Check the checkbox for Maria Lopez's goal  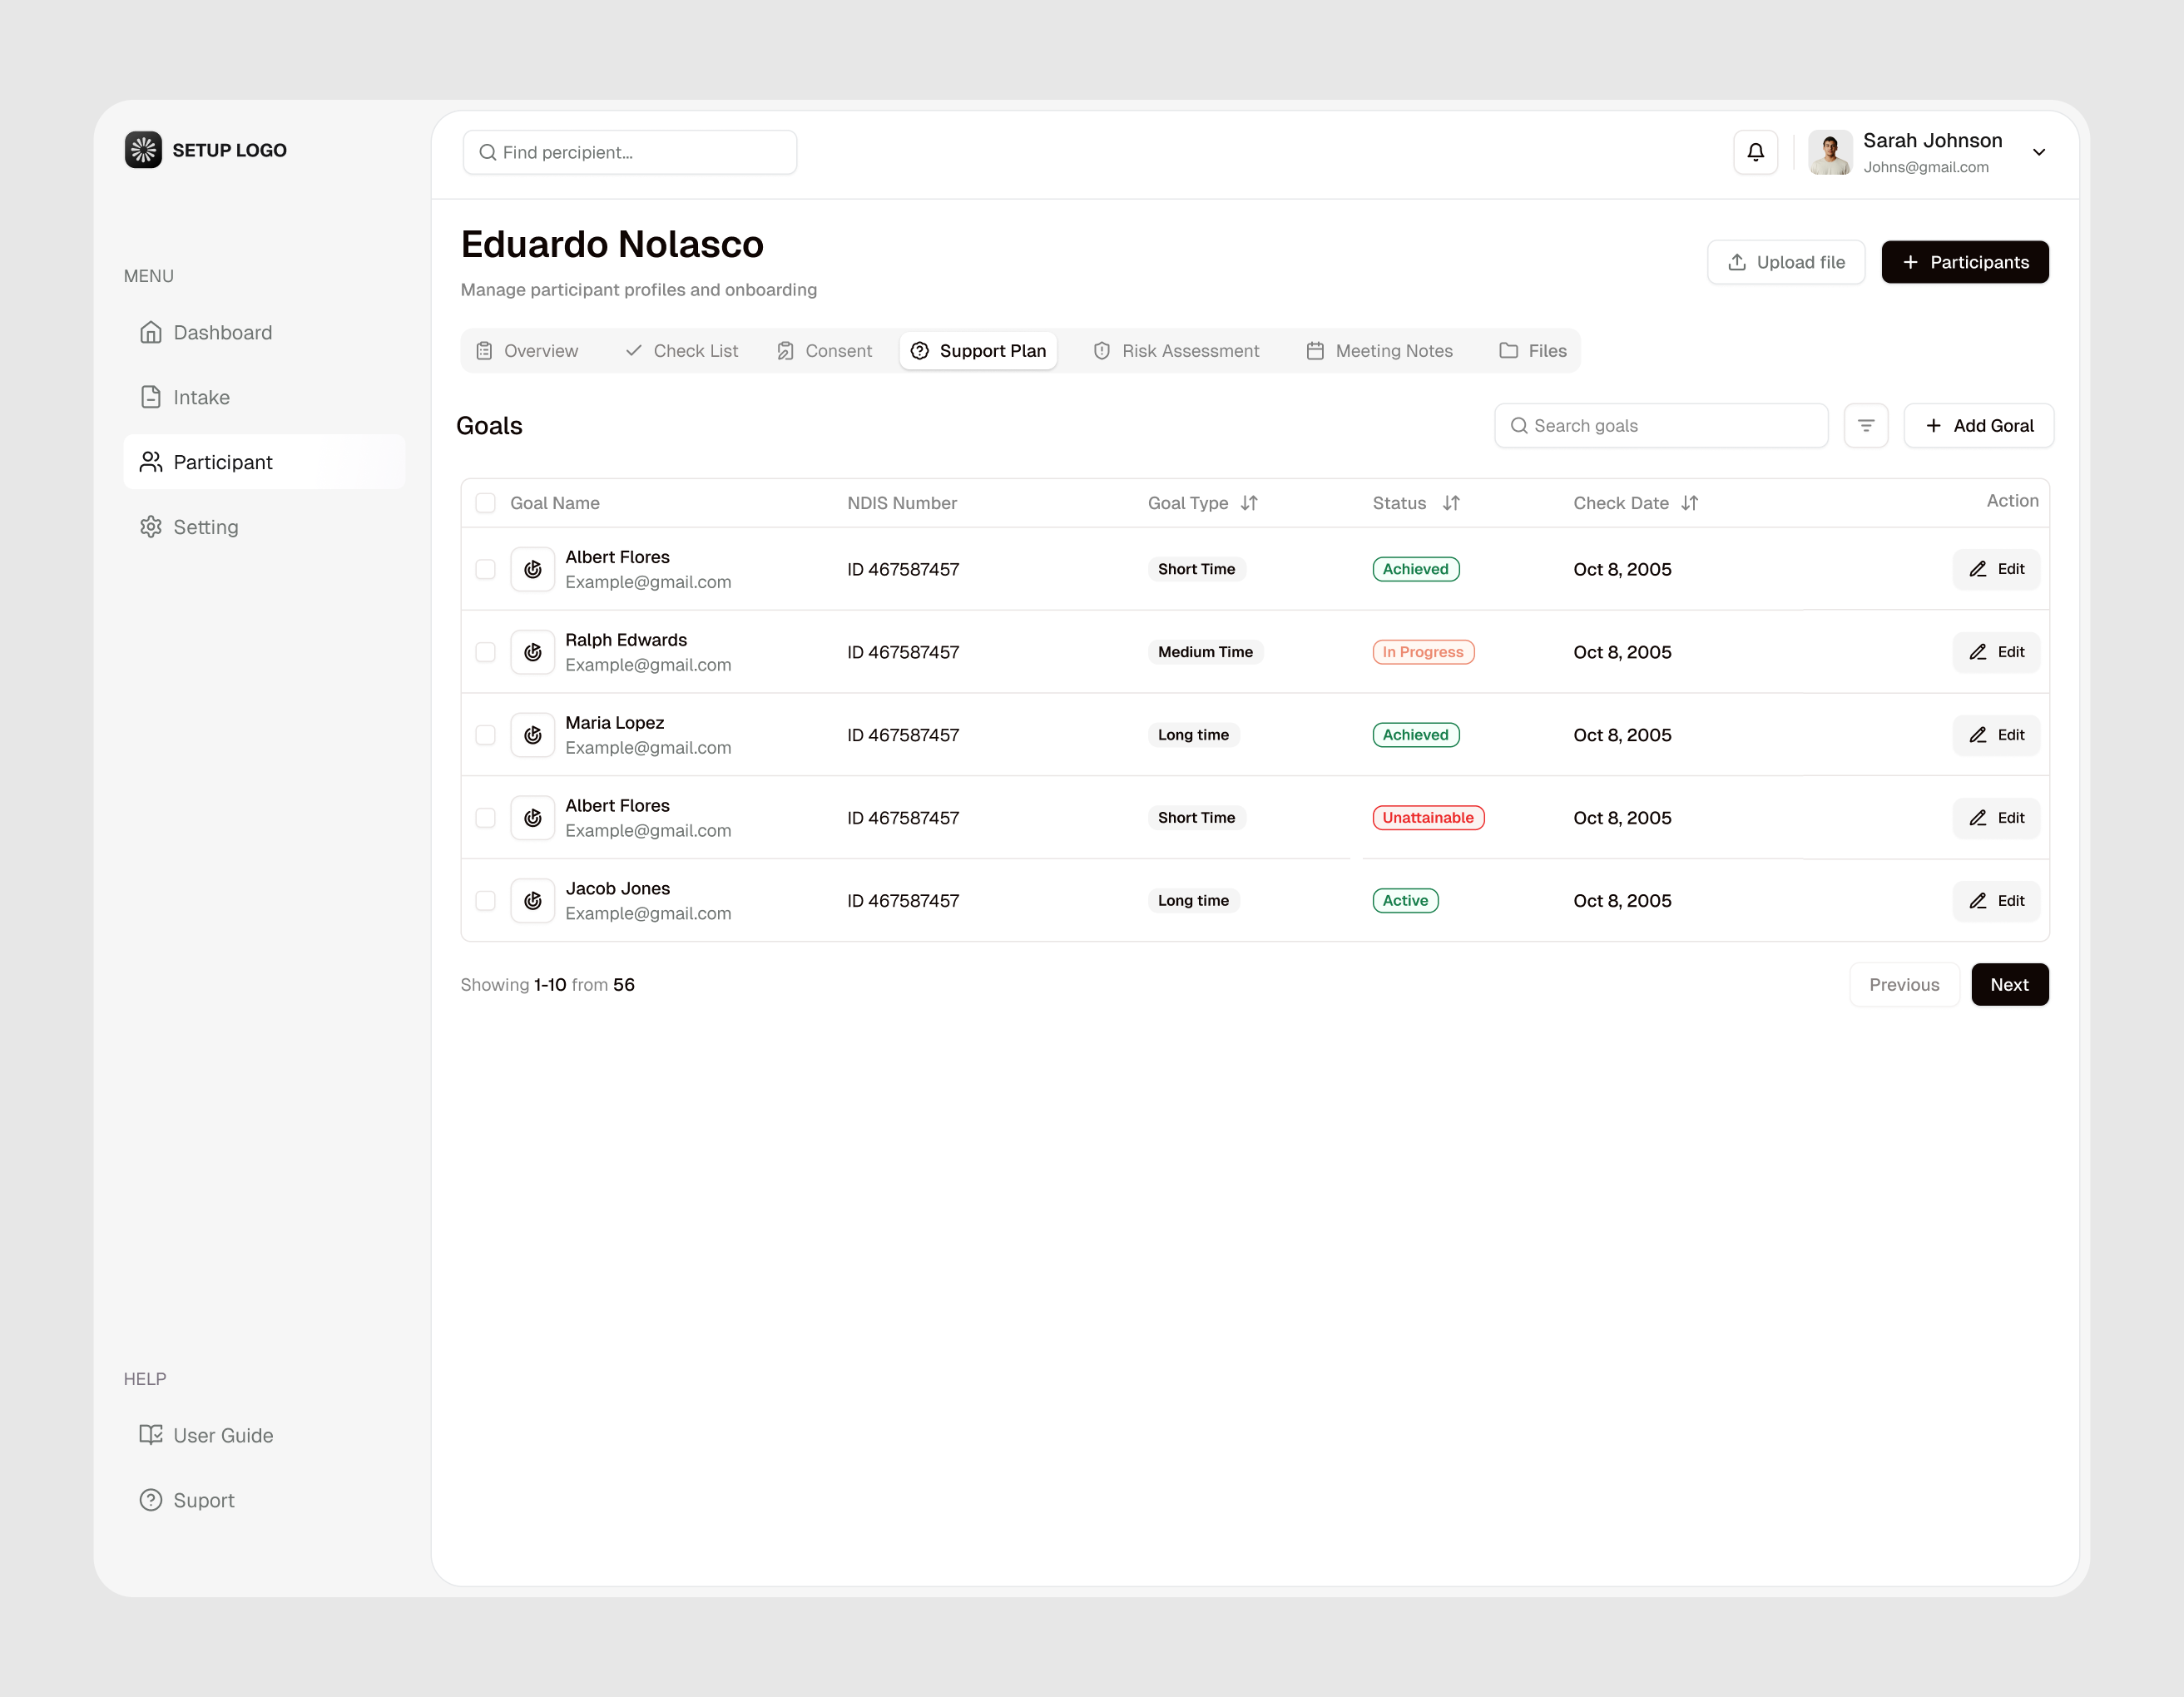[x=485, y=734]
